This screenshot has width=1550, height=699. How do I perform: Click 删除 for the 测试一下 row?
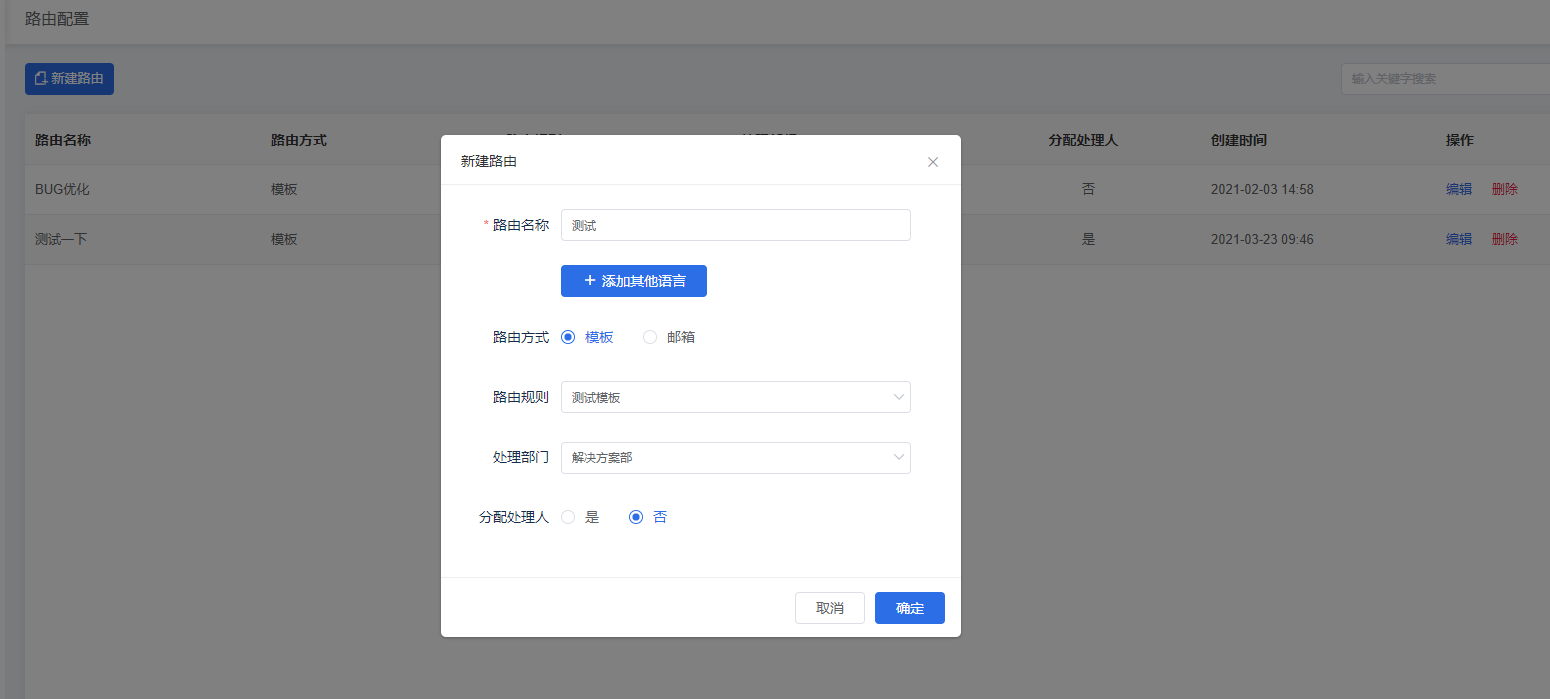(x=1505, y=239)
